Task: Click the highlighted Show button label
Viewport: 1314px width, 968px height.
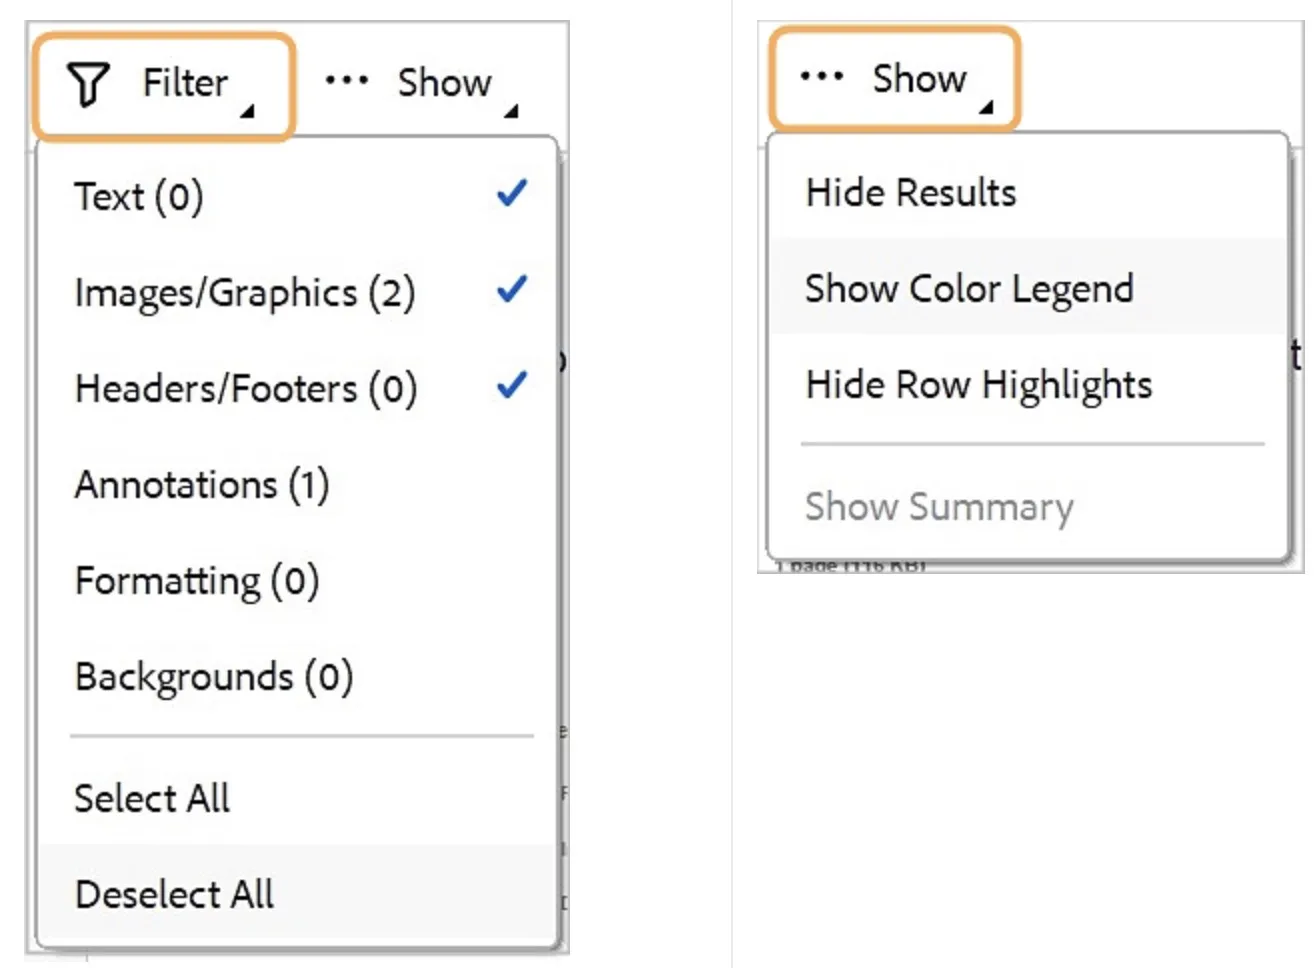Action: coord(919,78)
